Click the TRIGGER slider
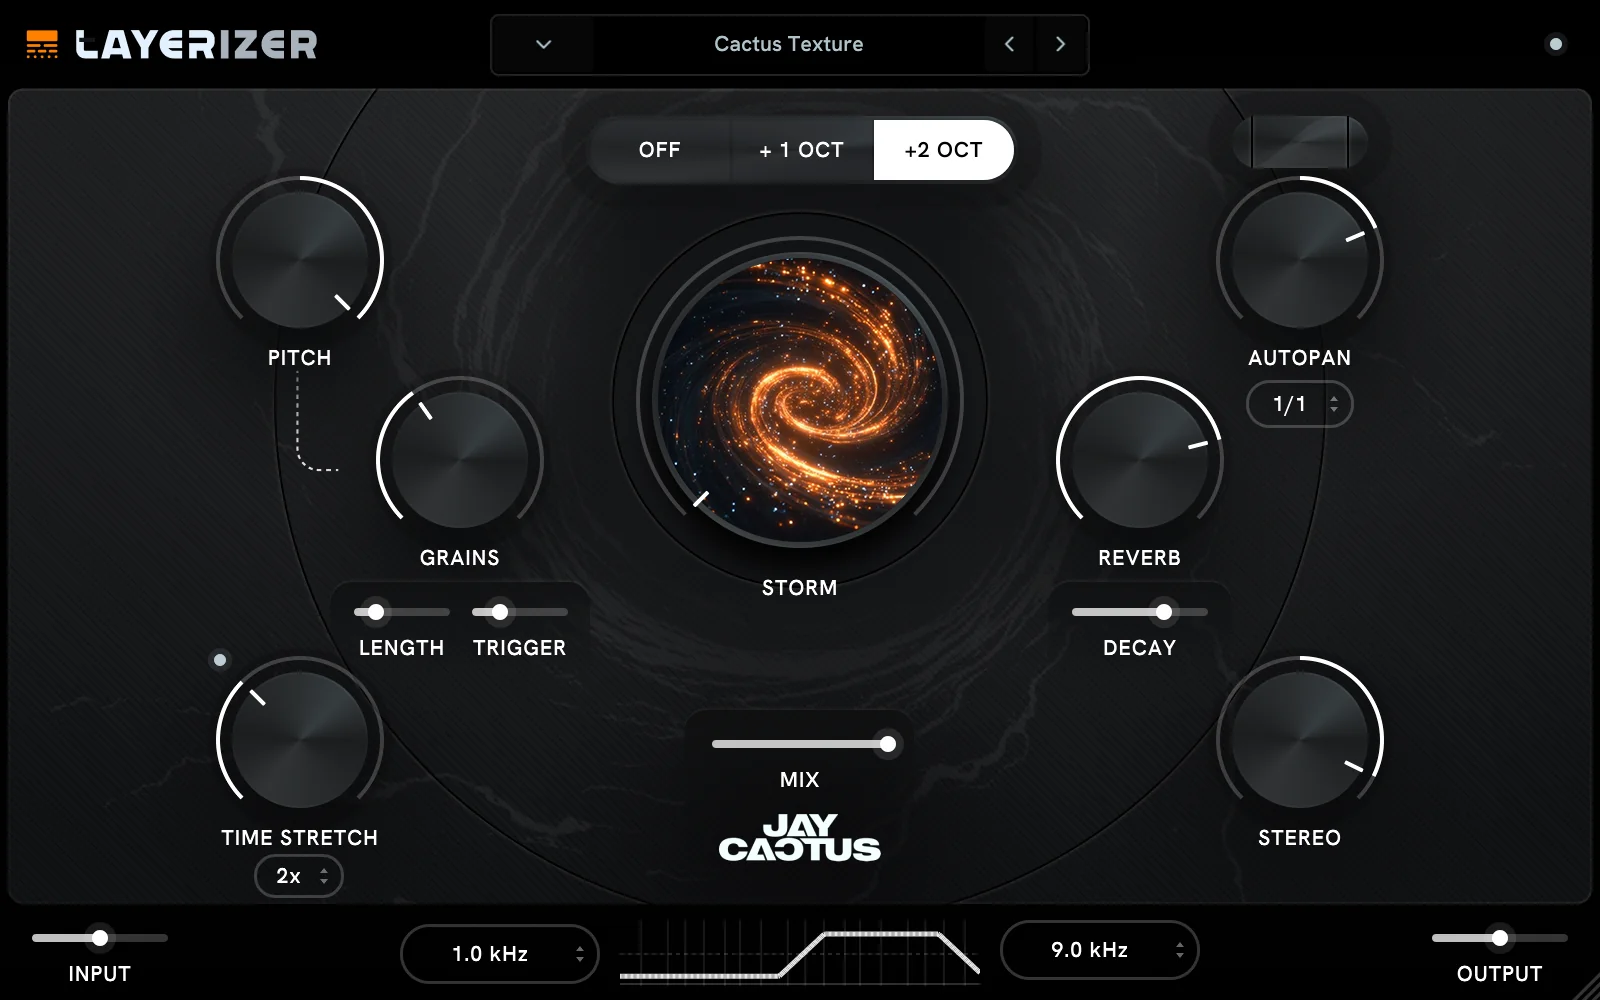Screen dimensions: 1600x1000 (x=520, y=612)
